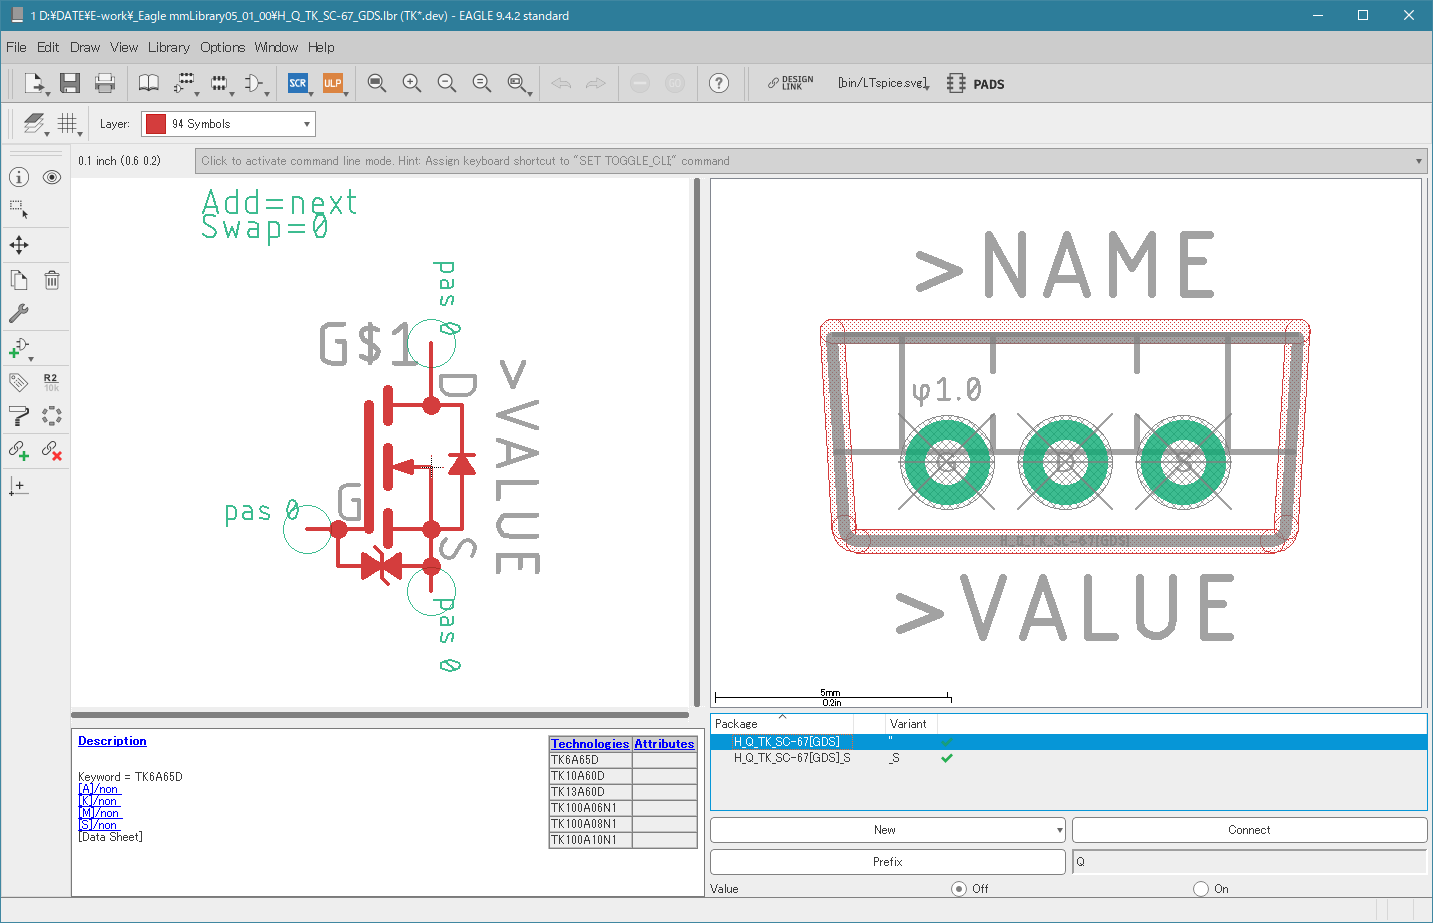Click the red layer color swatch

tap(156, 124)
